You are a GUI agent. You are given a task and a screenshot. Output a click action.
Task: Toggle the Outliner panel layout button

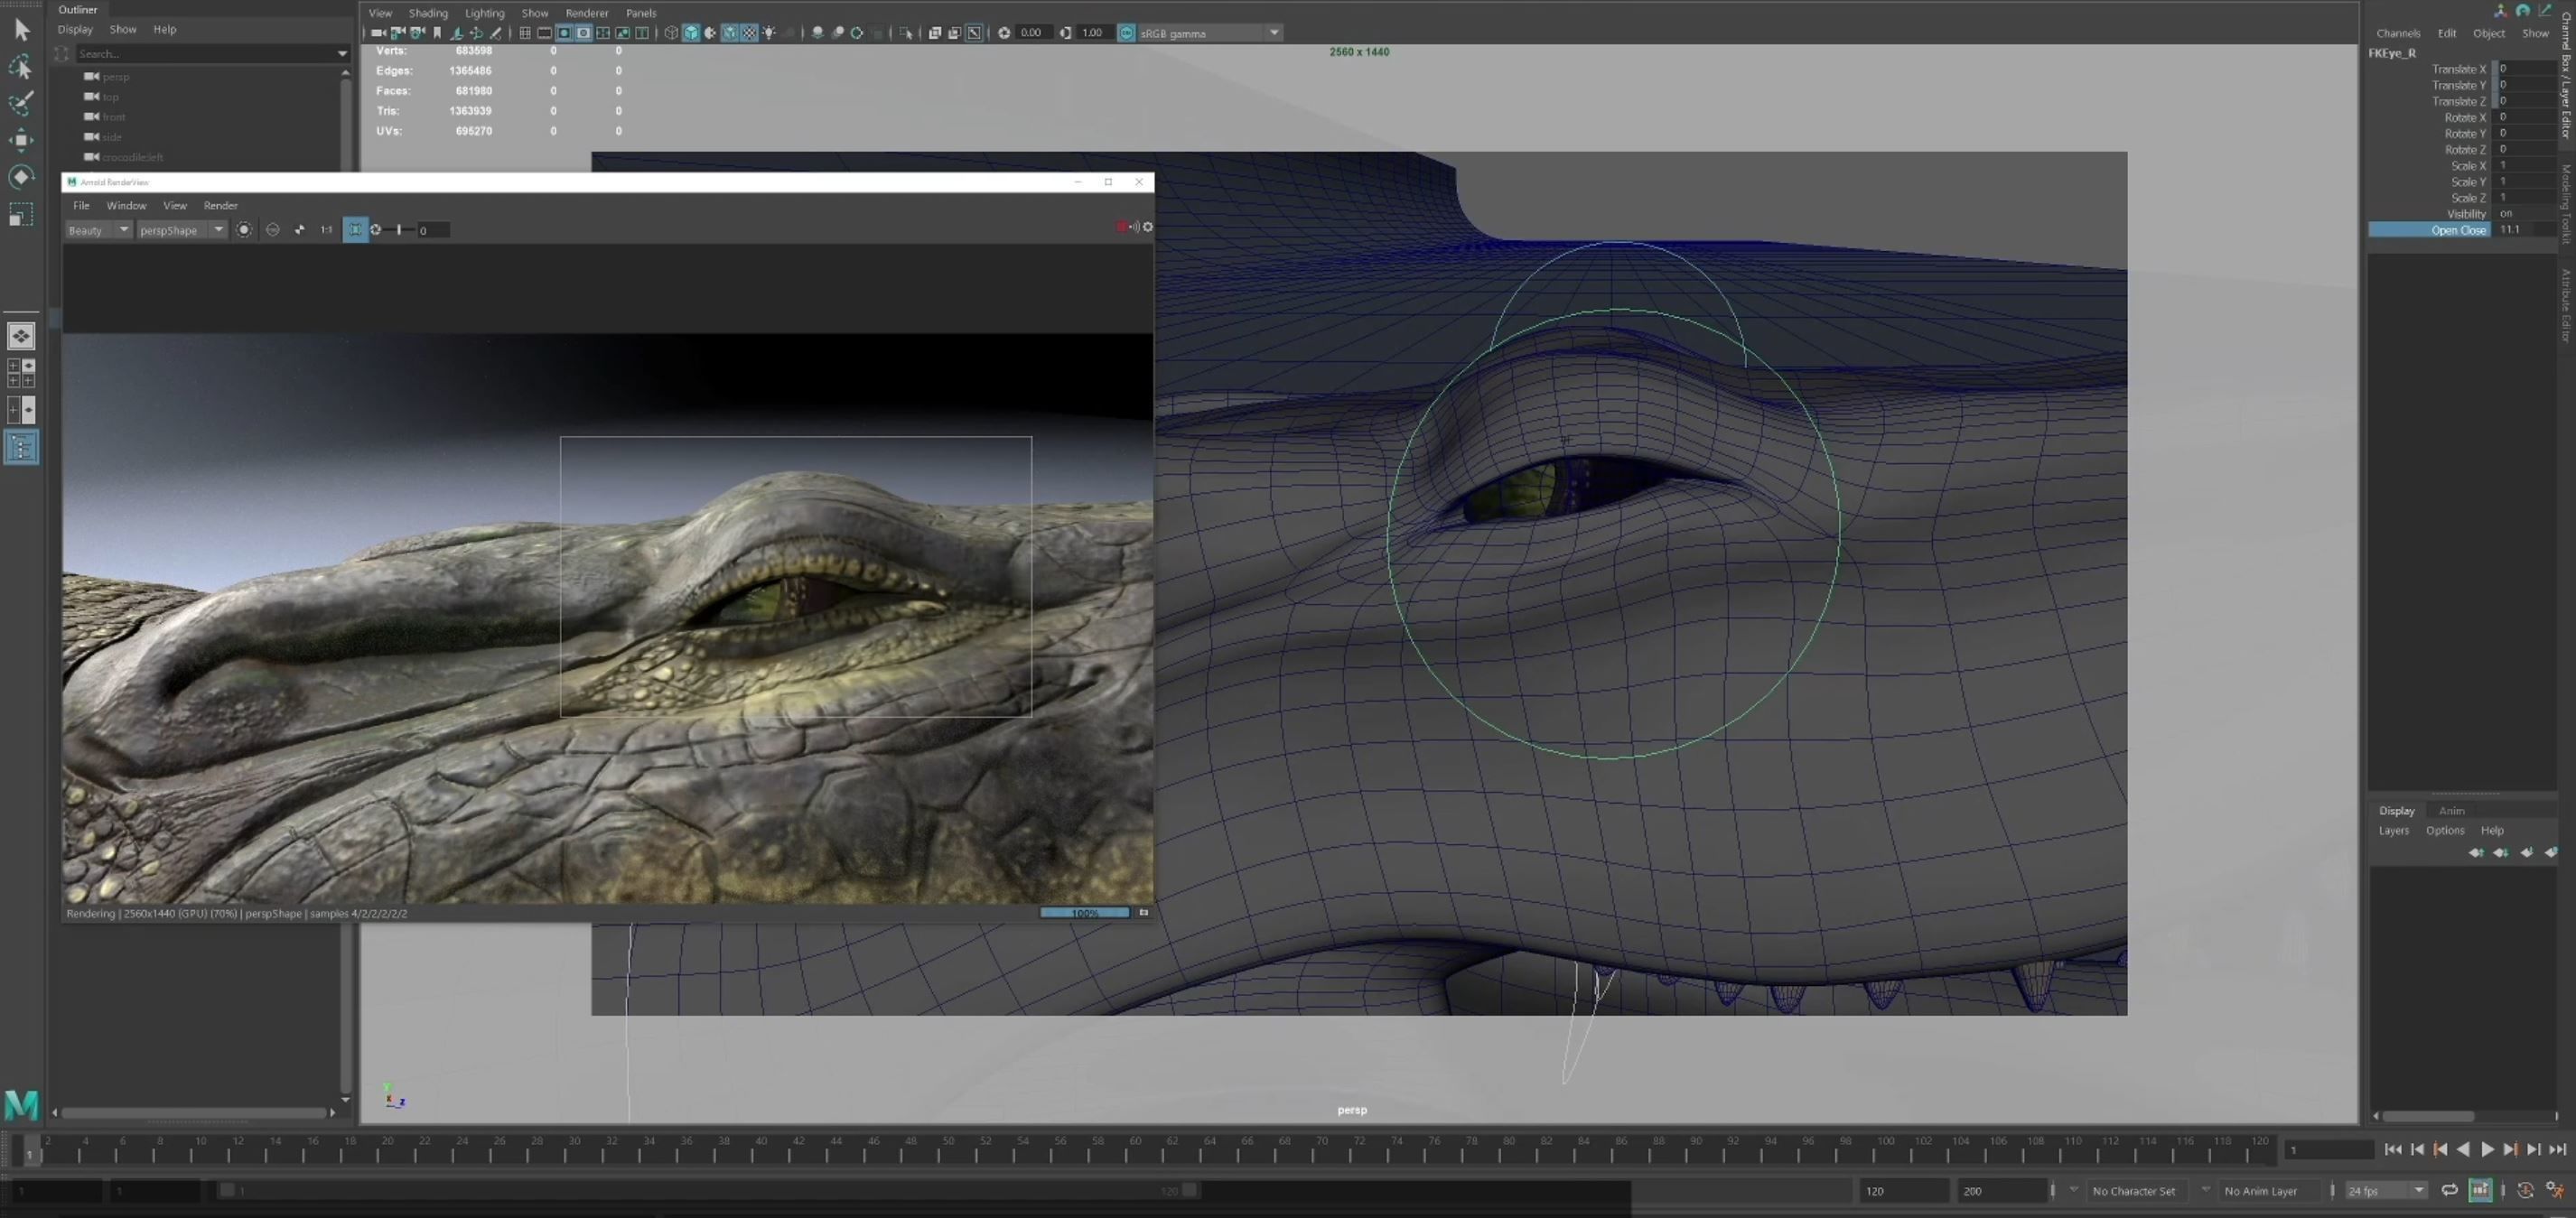tap(21, 447)
